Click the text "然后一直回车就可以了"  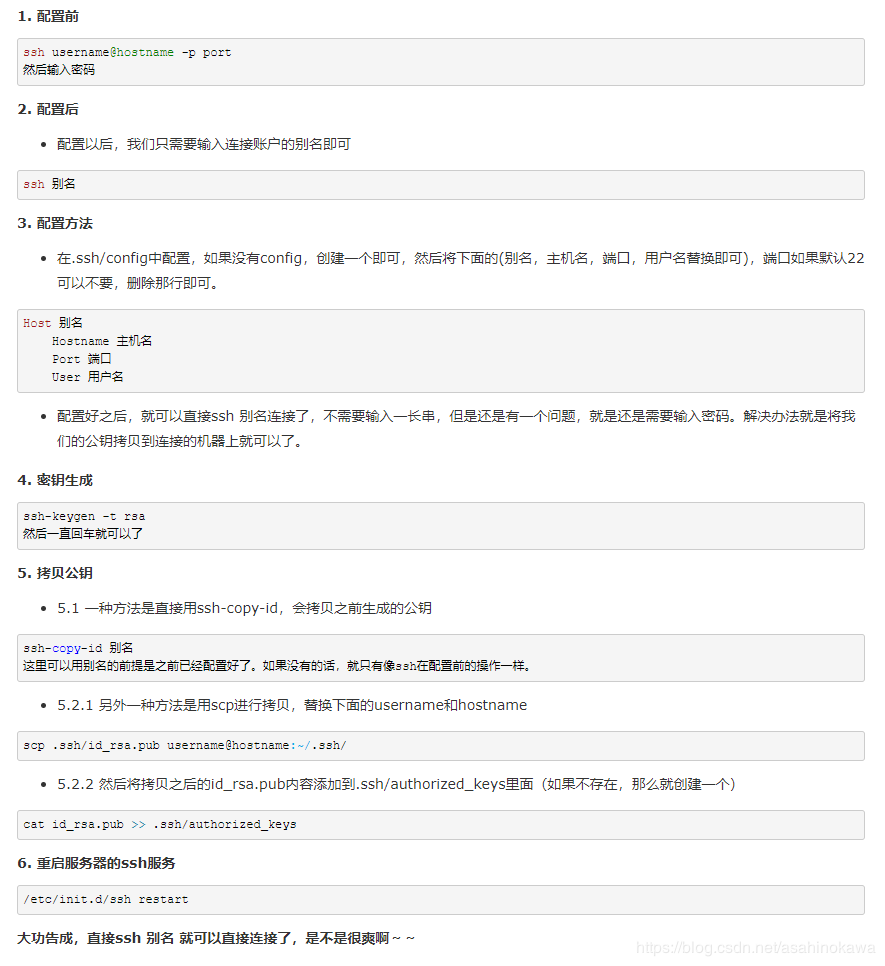(x=83, y=534)
